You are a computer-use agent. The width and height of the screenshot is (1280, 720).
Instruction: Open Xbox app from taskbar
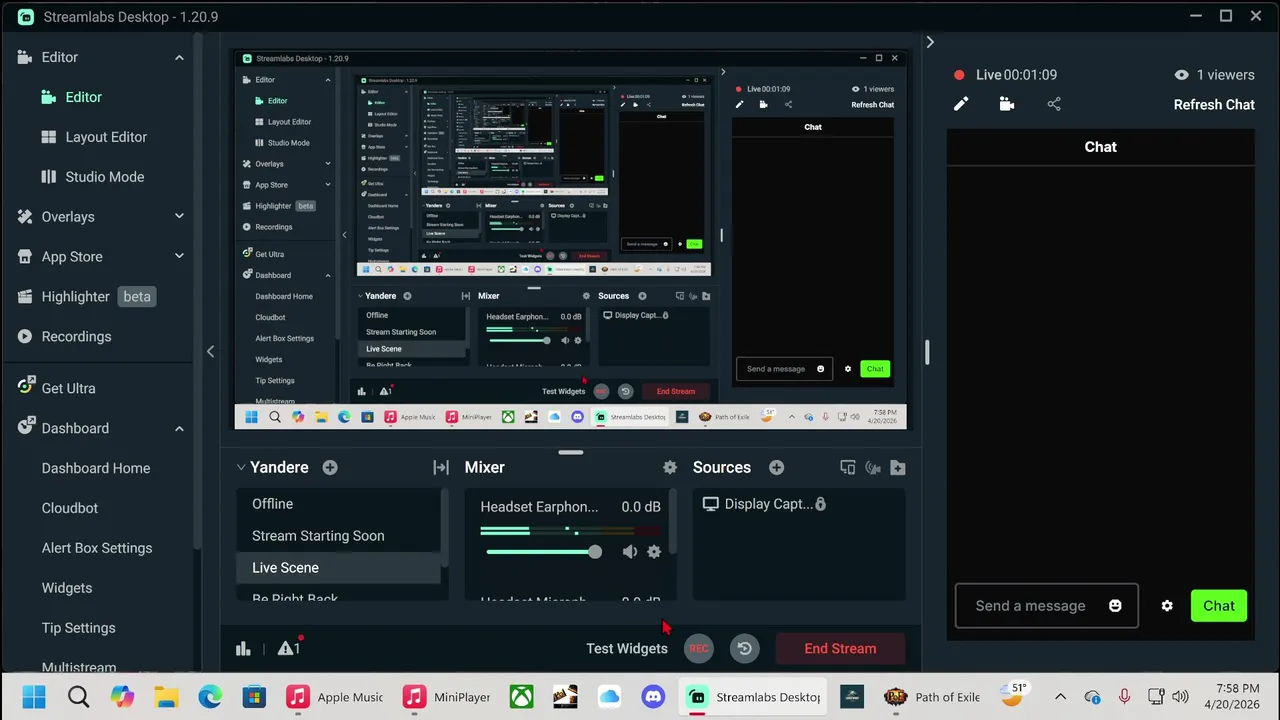tap(522, 697)
